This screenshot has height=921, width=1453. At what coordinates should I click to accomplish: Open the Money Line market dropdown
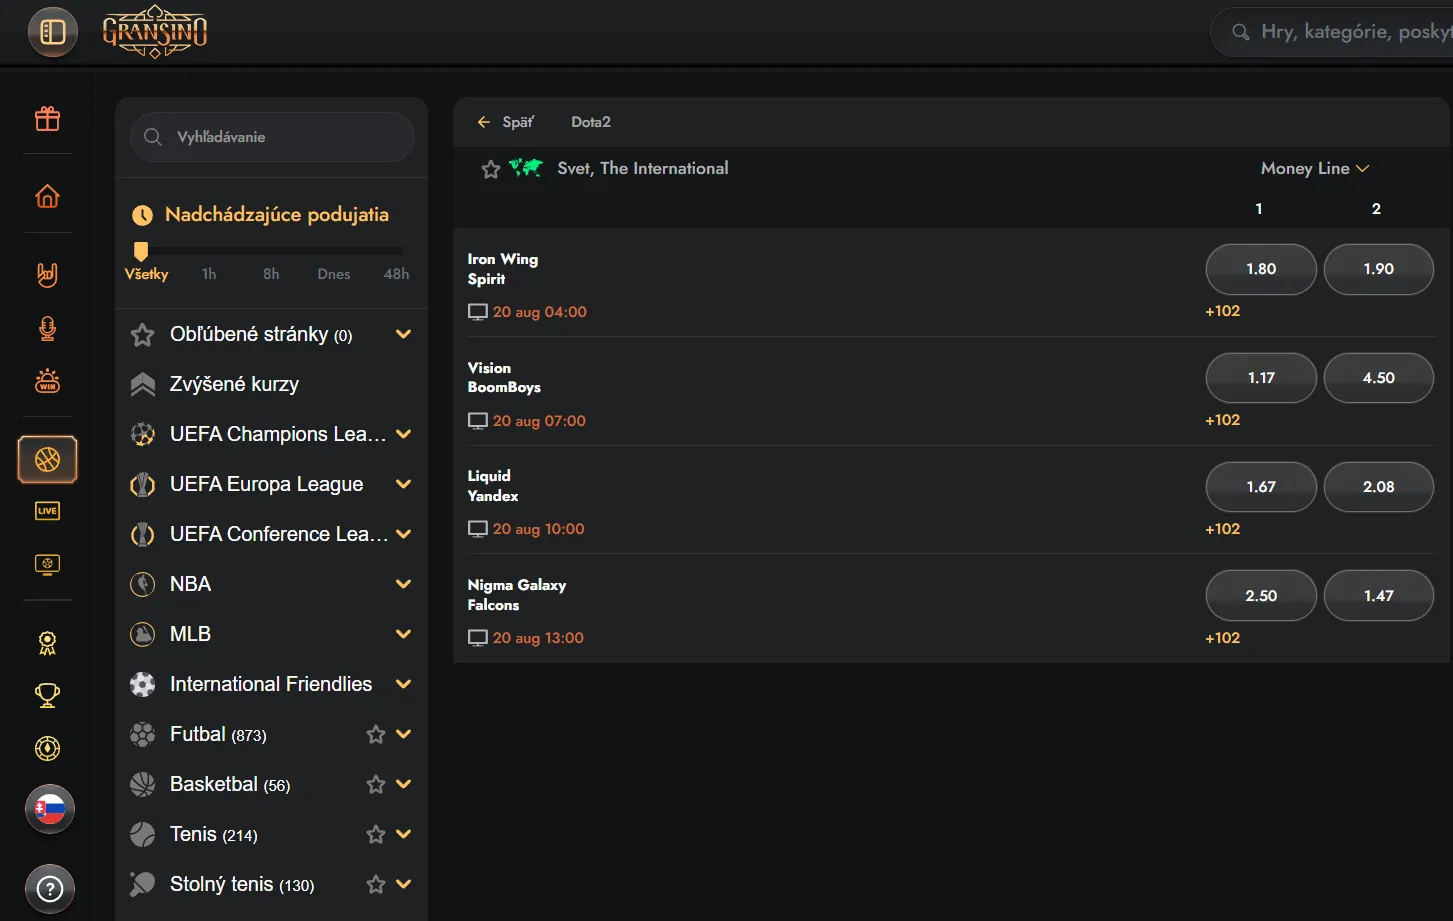(1315, 168)
